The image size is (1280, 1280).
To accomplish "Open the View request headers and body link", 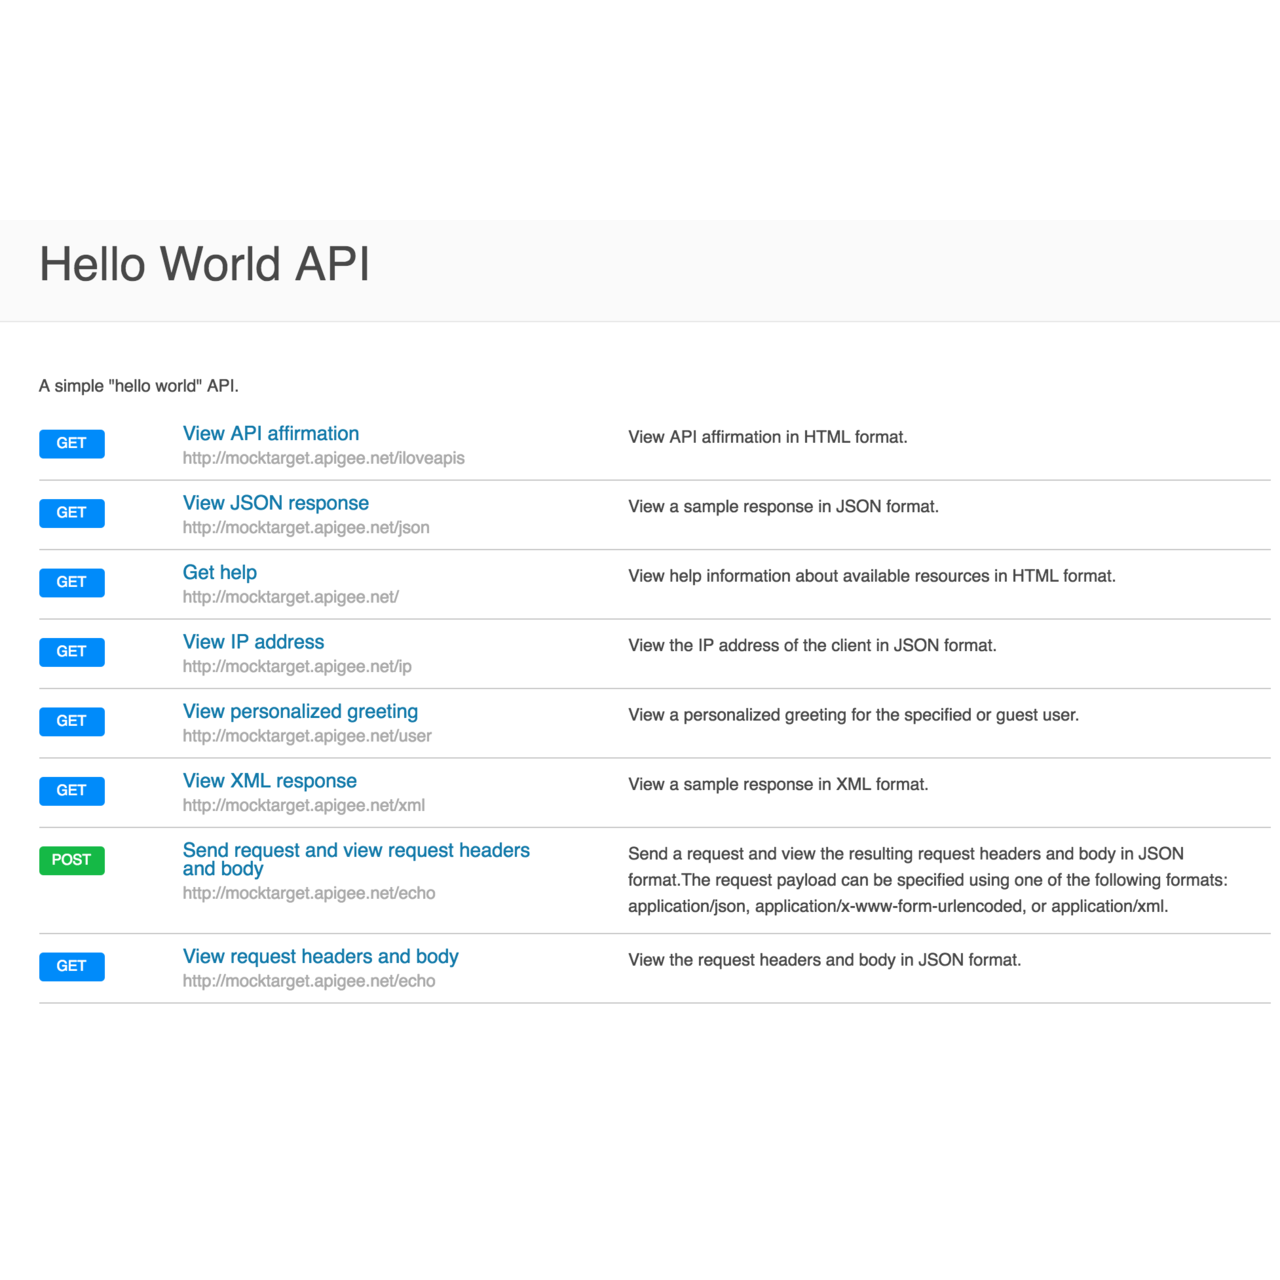I will (320, 957).
